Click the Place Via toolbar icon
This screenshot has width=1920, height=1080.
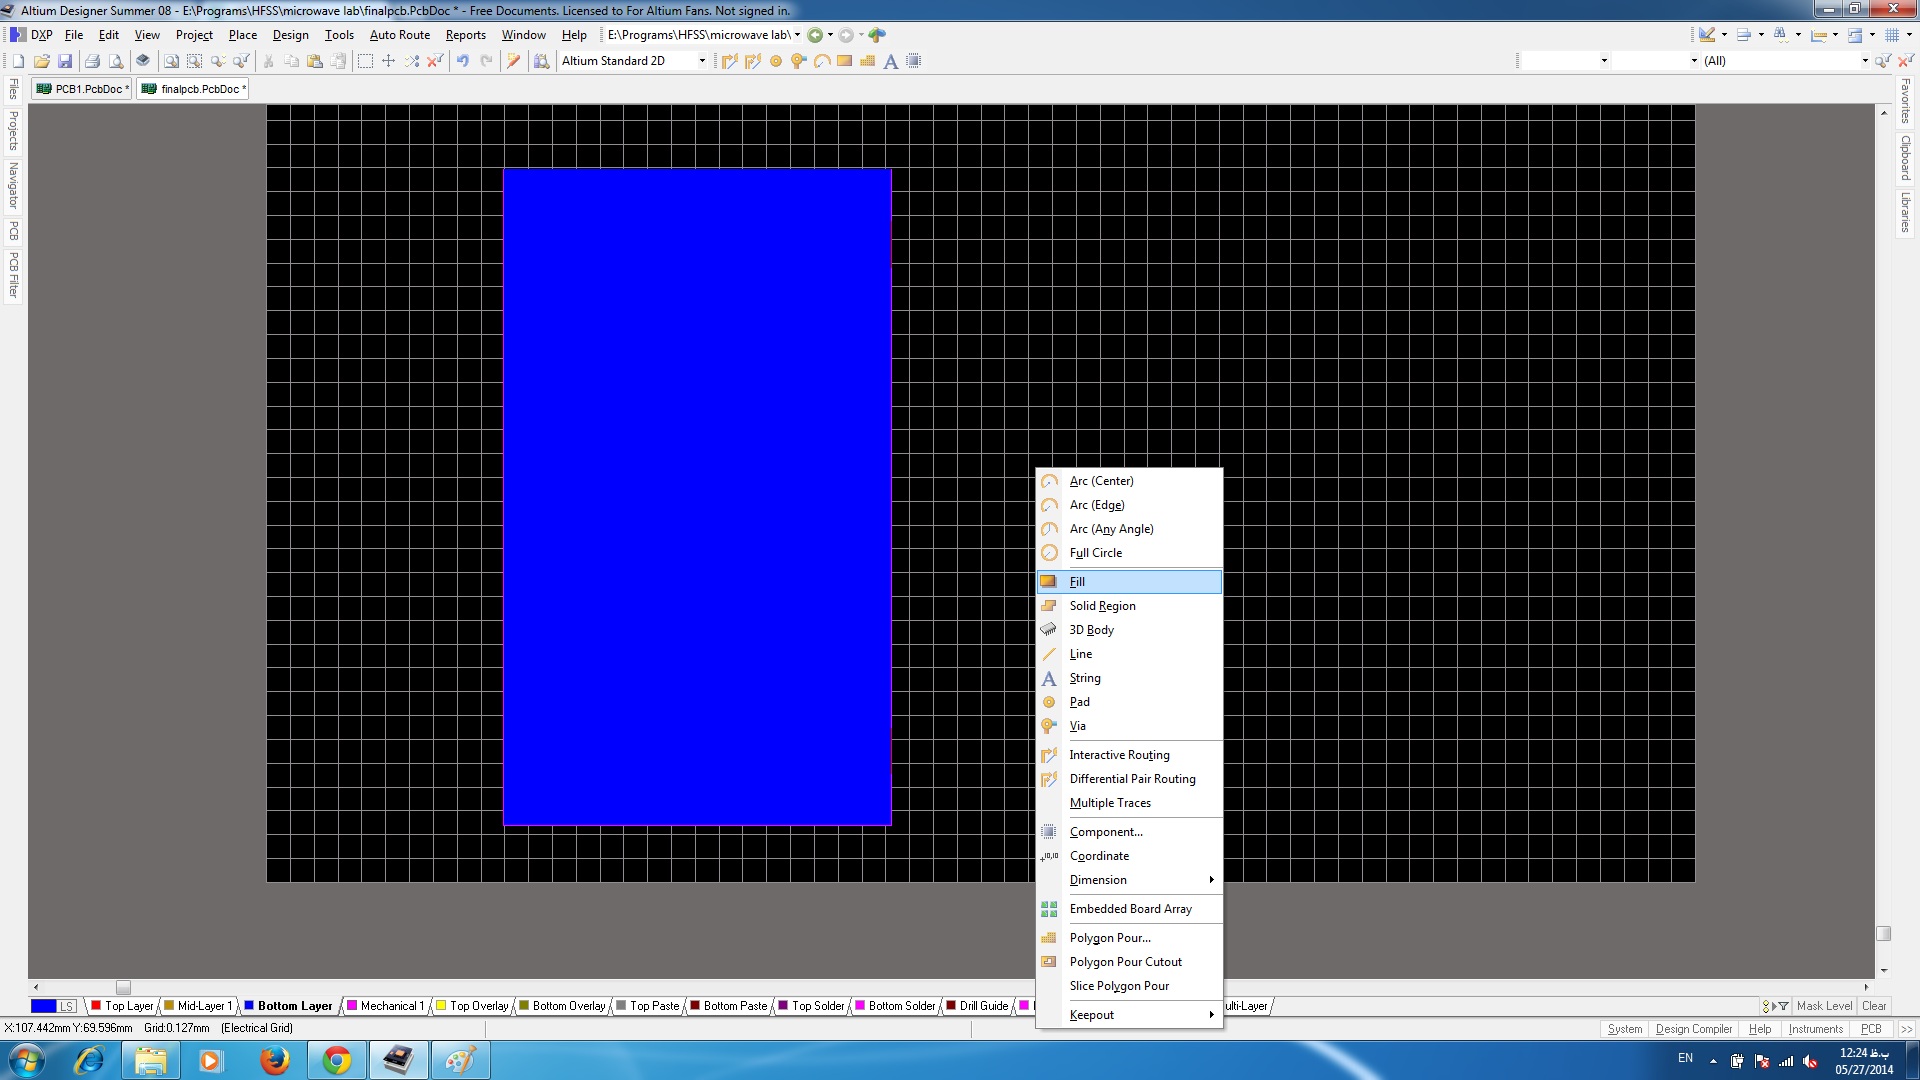[798, 61]
